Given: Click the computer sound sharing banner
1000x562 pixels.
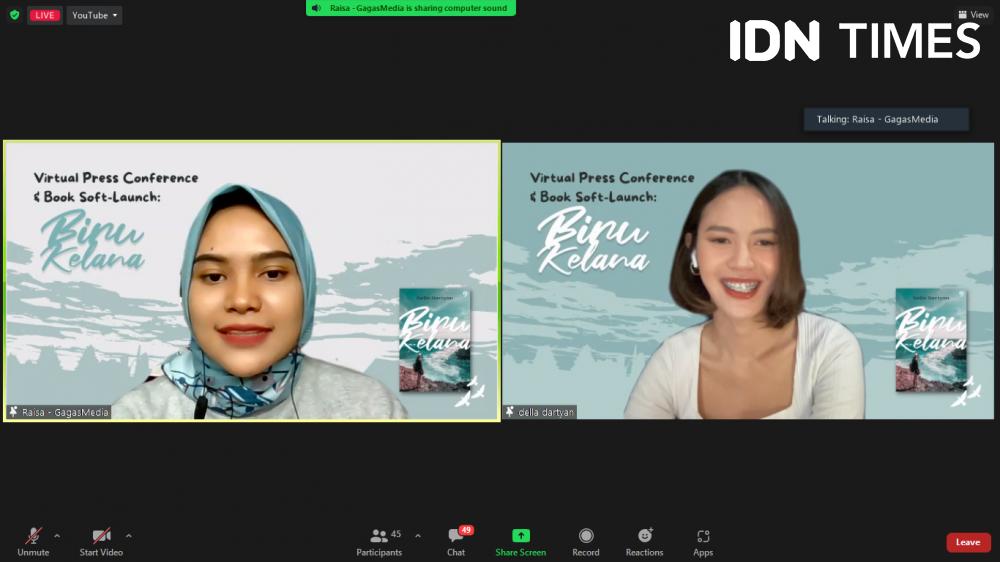Looking at the screenshot, I should pos(411,8).
